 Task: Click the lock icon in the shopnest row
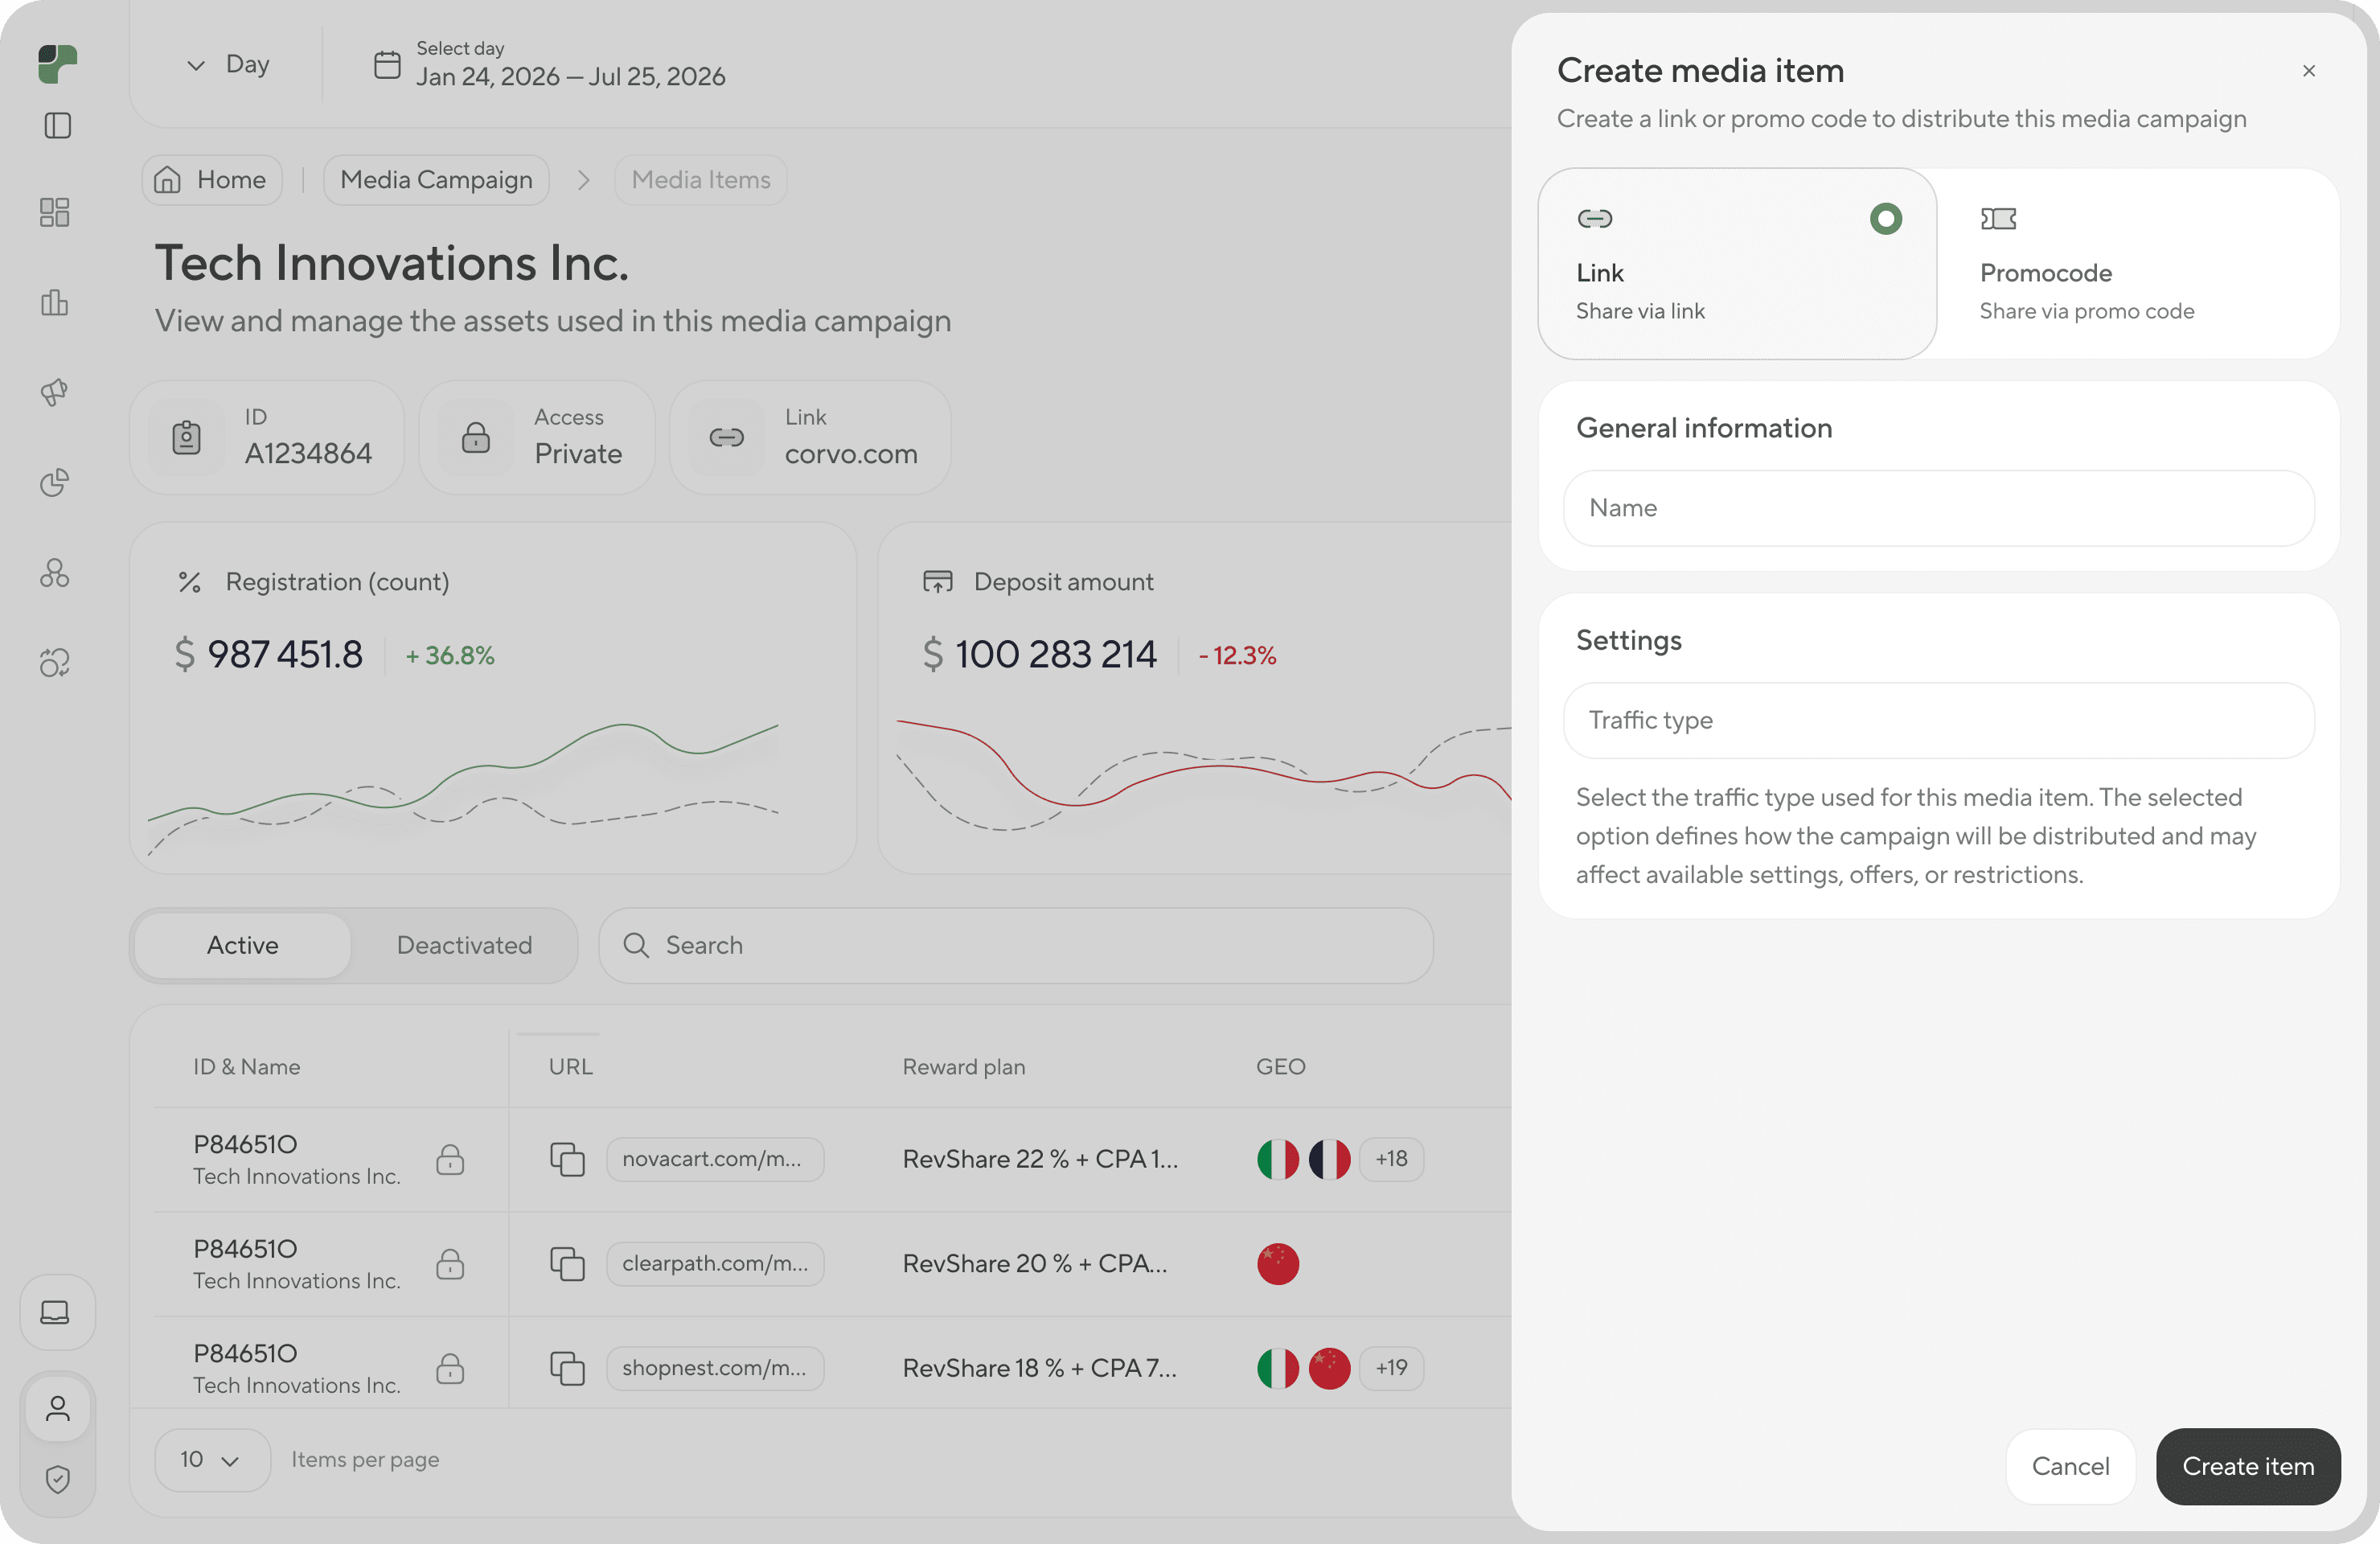(x=450, y=1368)
